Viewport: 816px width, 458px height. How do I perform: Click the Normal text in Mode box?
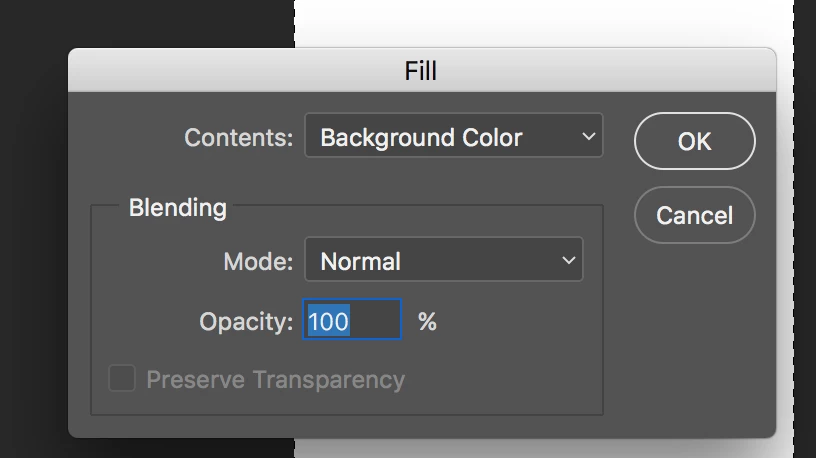click(361, 261)
